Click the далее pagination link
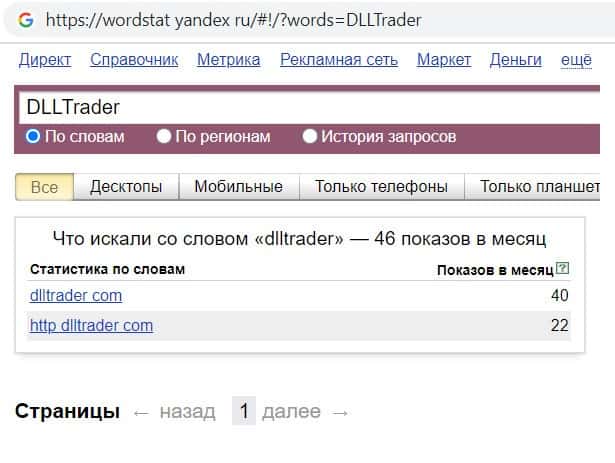Image resolution: width=615 pixels, height=463 pixels. pos(291,411)
